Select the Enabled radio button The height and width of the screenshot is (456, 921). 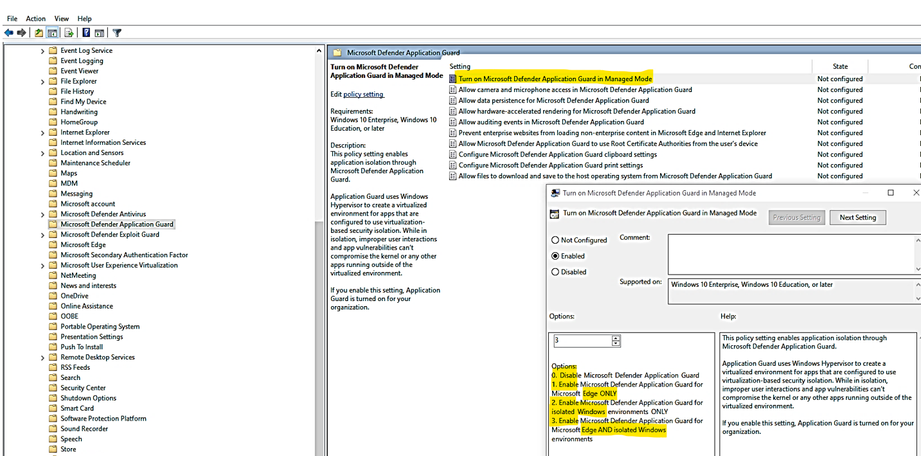(x=554, y=256)
